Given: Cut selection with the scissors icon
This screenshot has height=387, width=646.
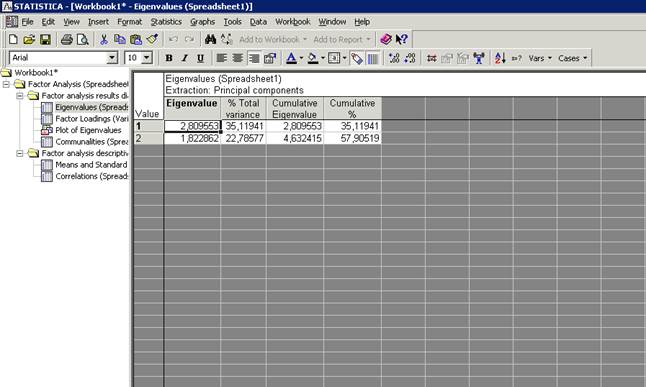Looking at the screenshot, I should tap(103, 40).
